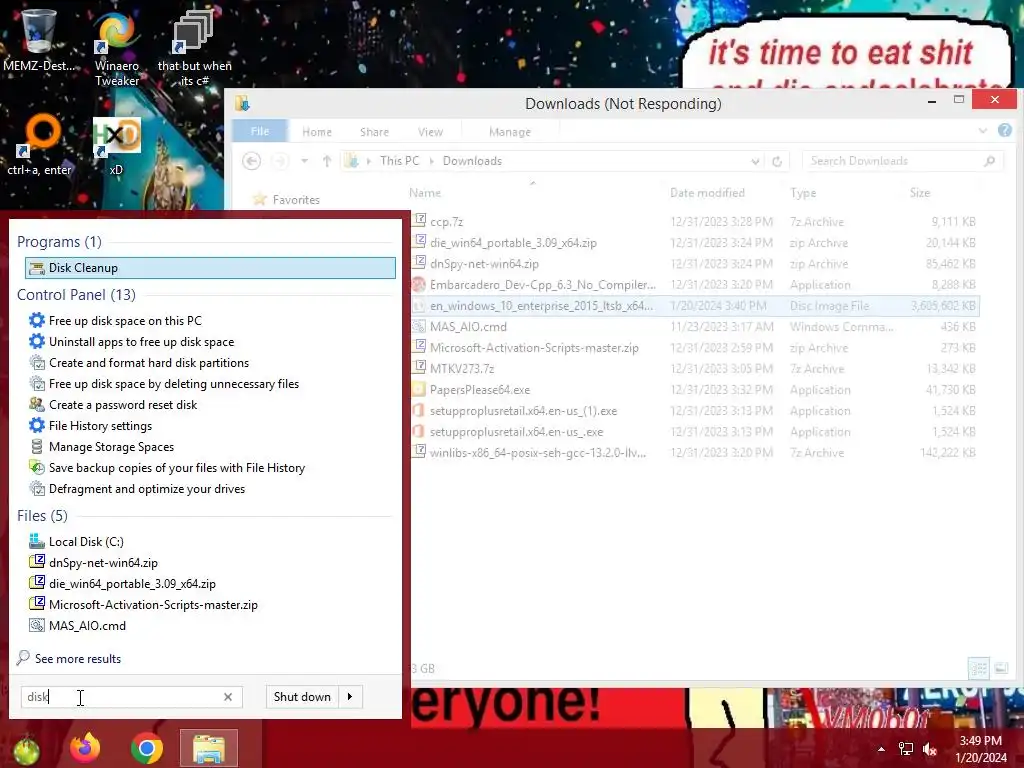
Task: Sort files by the Size column
Action: [920, 193]
